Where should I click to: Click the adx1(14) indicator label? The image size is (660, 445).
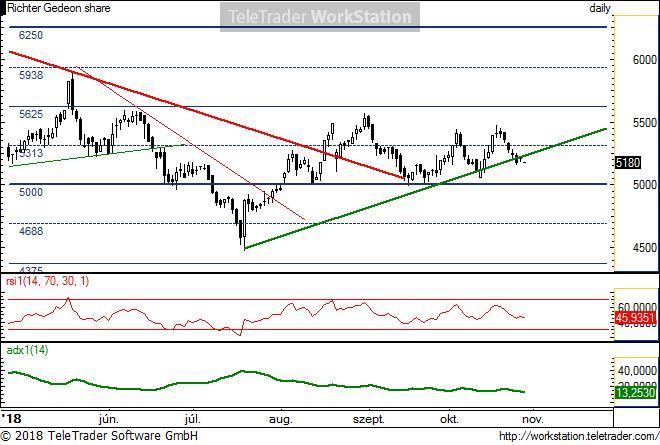27,350
